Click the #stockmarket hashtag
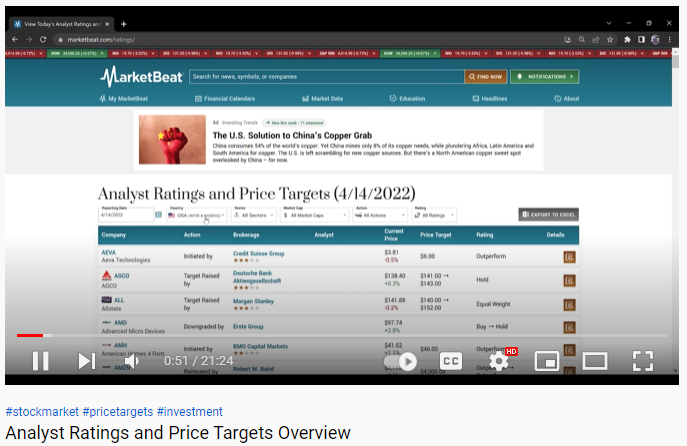This screenshot has height=446, width=687. point(42,412)
